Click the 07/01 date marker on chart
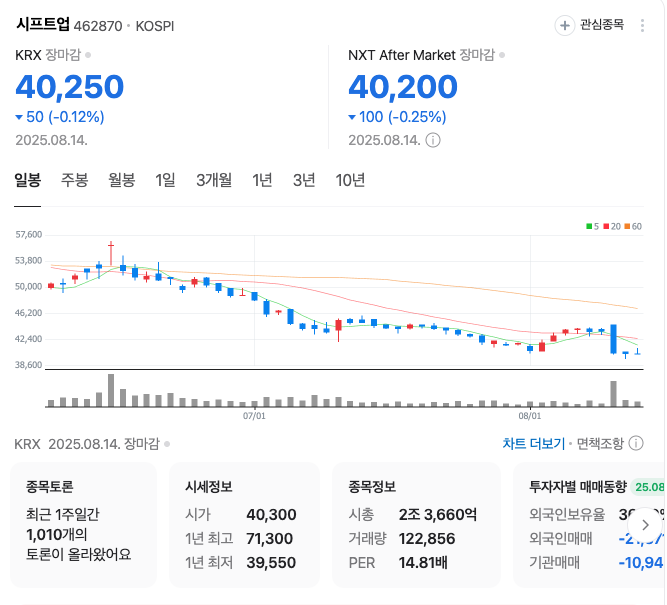Image resolution: width=667 pixels, height=605 pixels. tap(254, 416)
